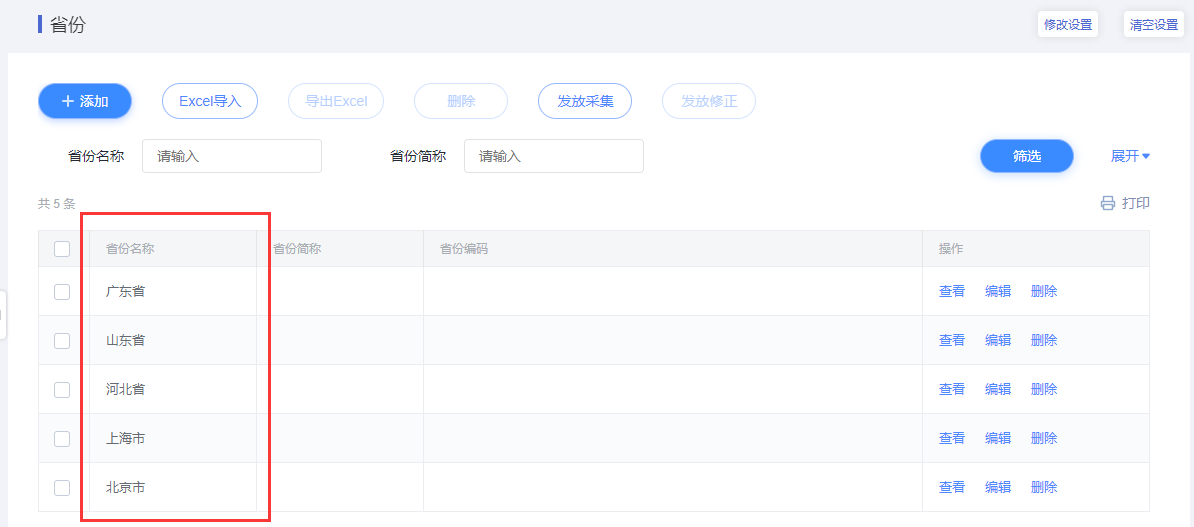Screen dimensions: 1194x527
Task: Click 清空设置 in the top bar
Action: (x=1154, y=25)
